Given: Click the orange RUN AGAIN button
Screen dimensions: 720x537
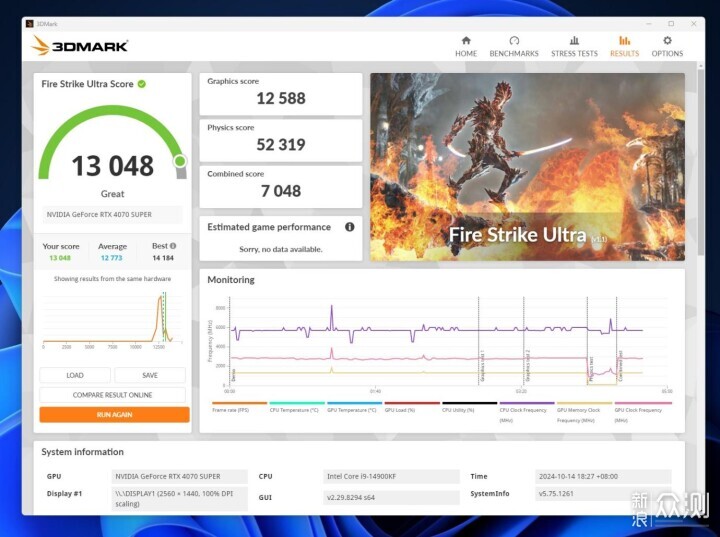Looking at the screenshot, I should (114, 414).
